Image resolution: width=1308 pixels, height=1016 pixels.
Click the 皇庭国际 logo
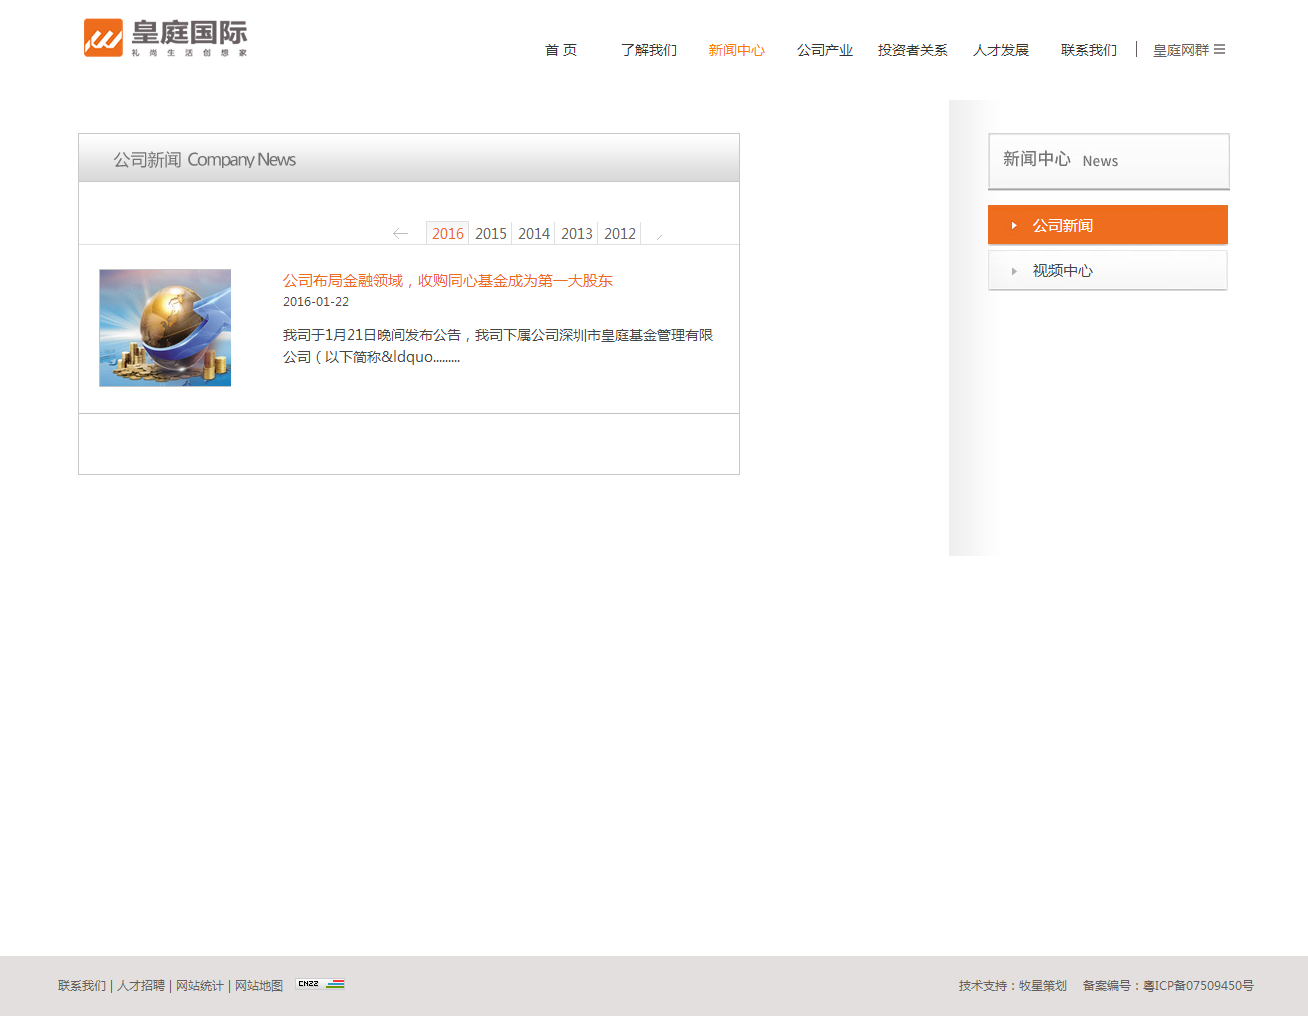point(165,38)
